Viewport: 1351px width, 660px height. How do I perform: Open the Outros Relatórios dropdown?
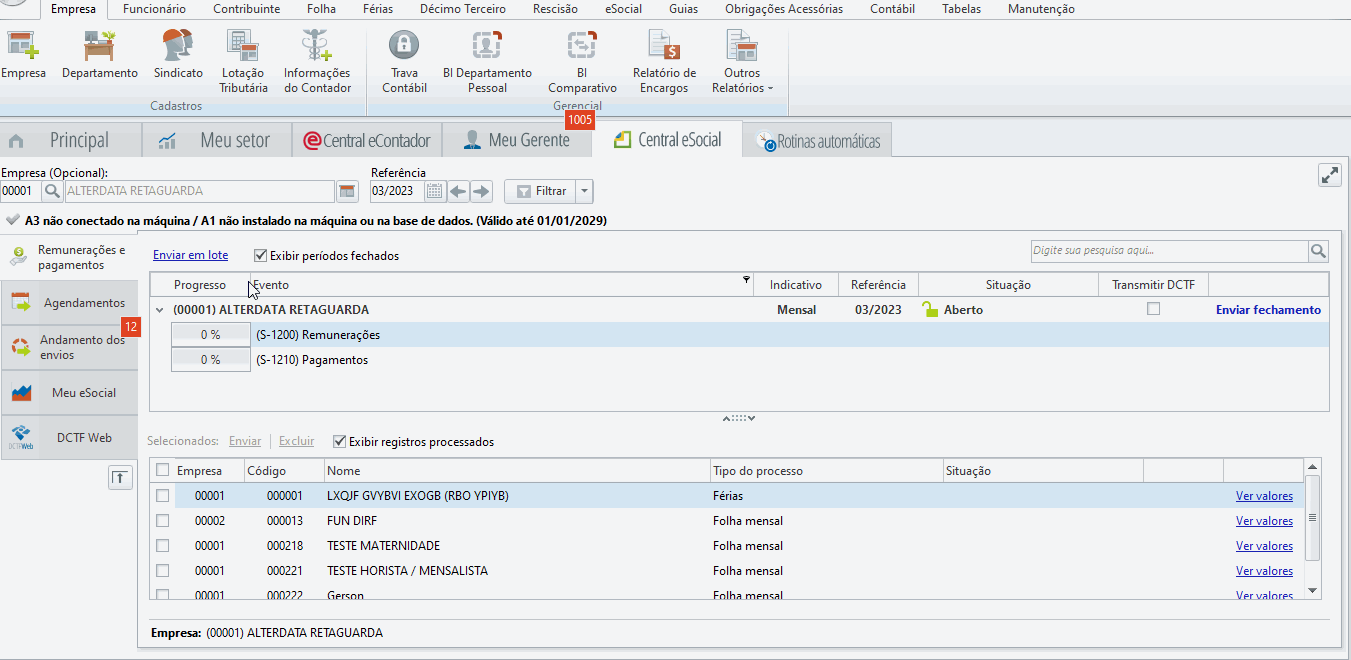(742, 61)
